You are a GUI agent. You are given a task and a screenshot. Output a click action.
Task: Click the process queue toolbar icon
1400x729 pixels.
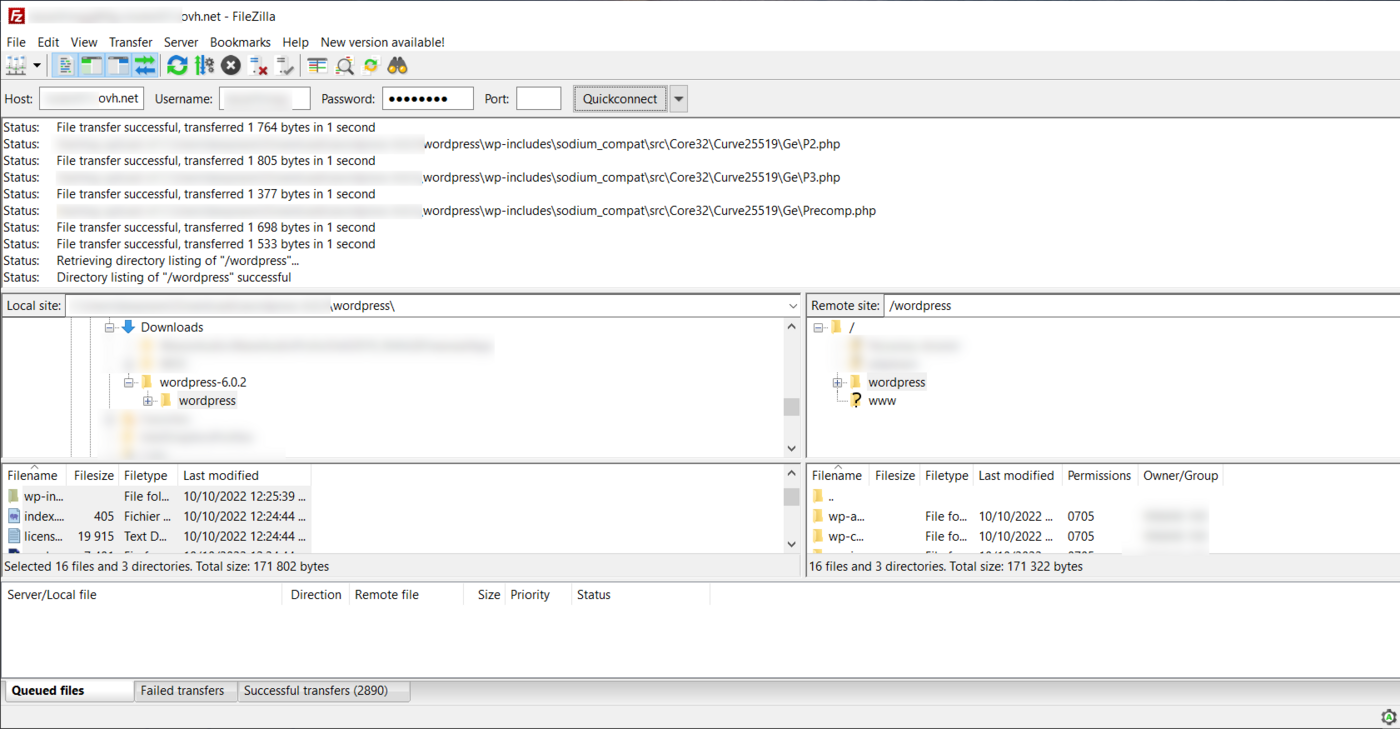coord(204,66)
